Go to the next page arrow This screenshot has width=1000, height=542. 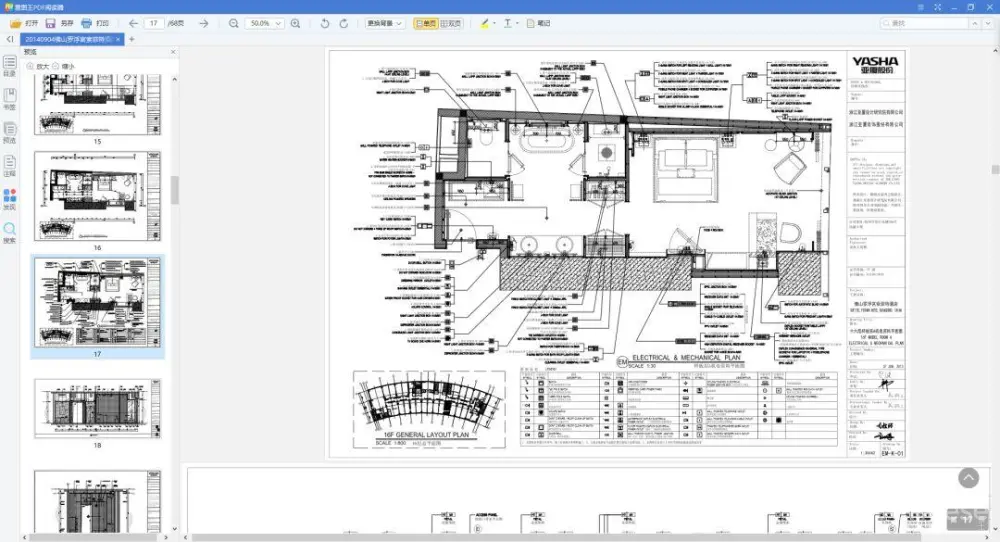203,23
